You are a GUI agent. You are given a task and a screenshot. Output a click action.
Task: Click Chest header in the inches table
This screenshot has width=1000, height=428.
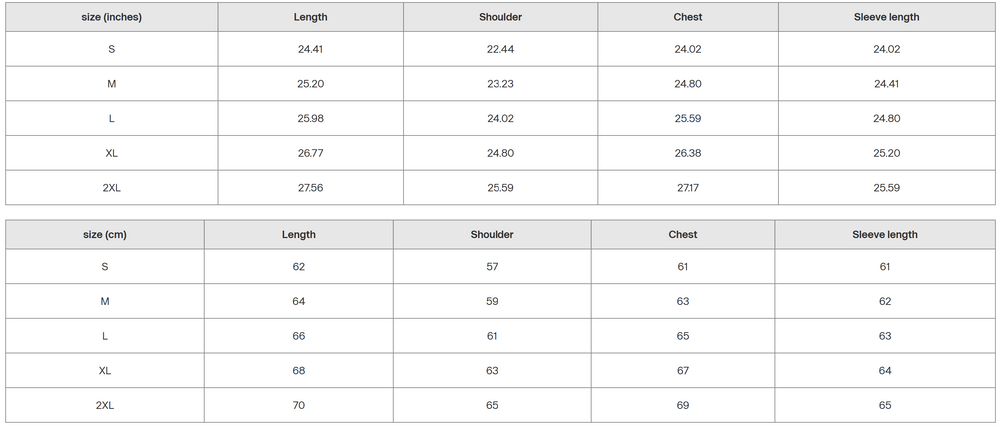[x=688, y=17]
